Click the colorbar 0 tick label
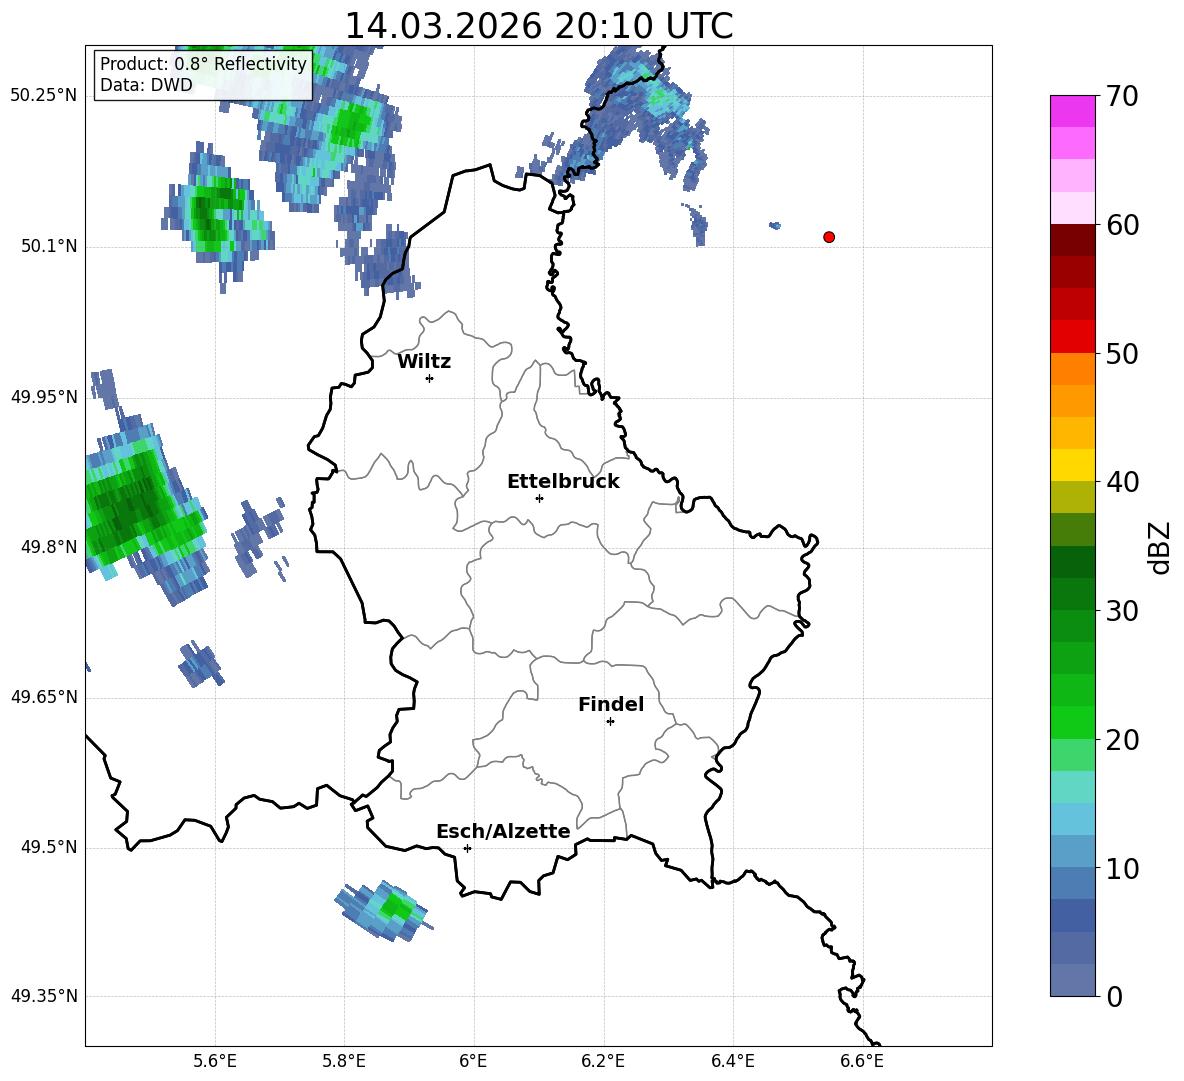The height and width of the screenshot is (1081, 1184). [x=1114, y=996]
